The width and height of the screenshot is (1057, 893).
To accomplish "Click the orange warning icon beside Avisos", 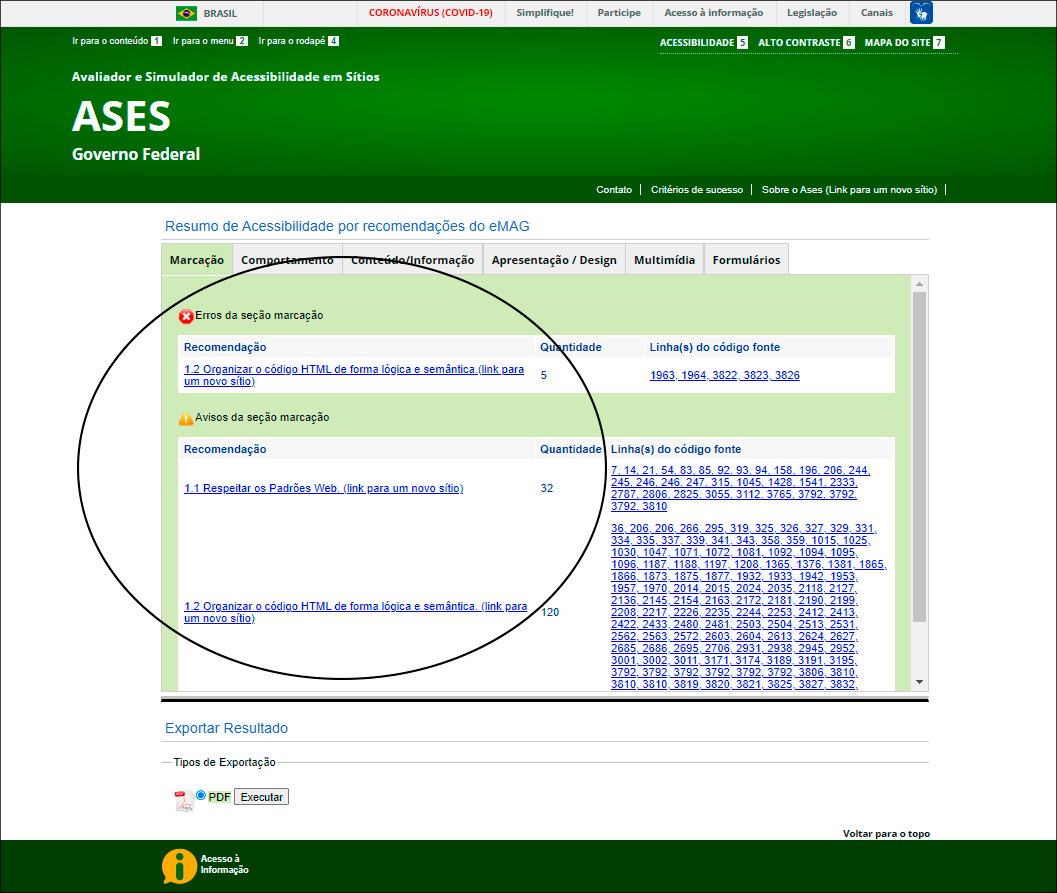I will click(x=186, y=419).
